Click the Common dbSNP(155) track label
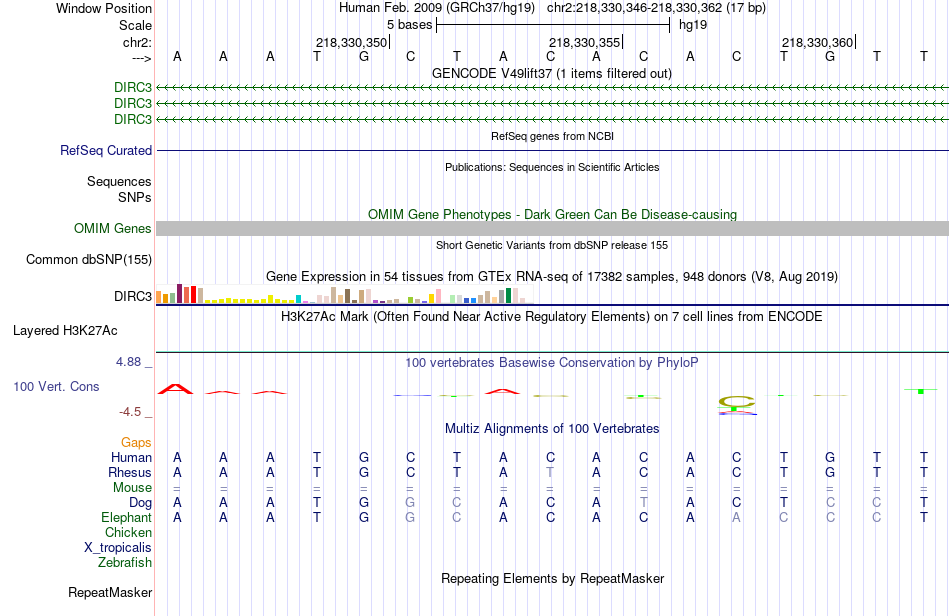This screenshot has height=616, width=950. click(89, 259)
